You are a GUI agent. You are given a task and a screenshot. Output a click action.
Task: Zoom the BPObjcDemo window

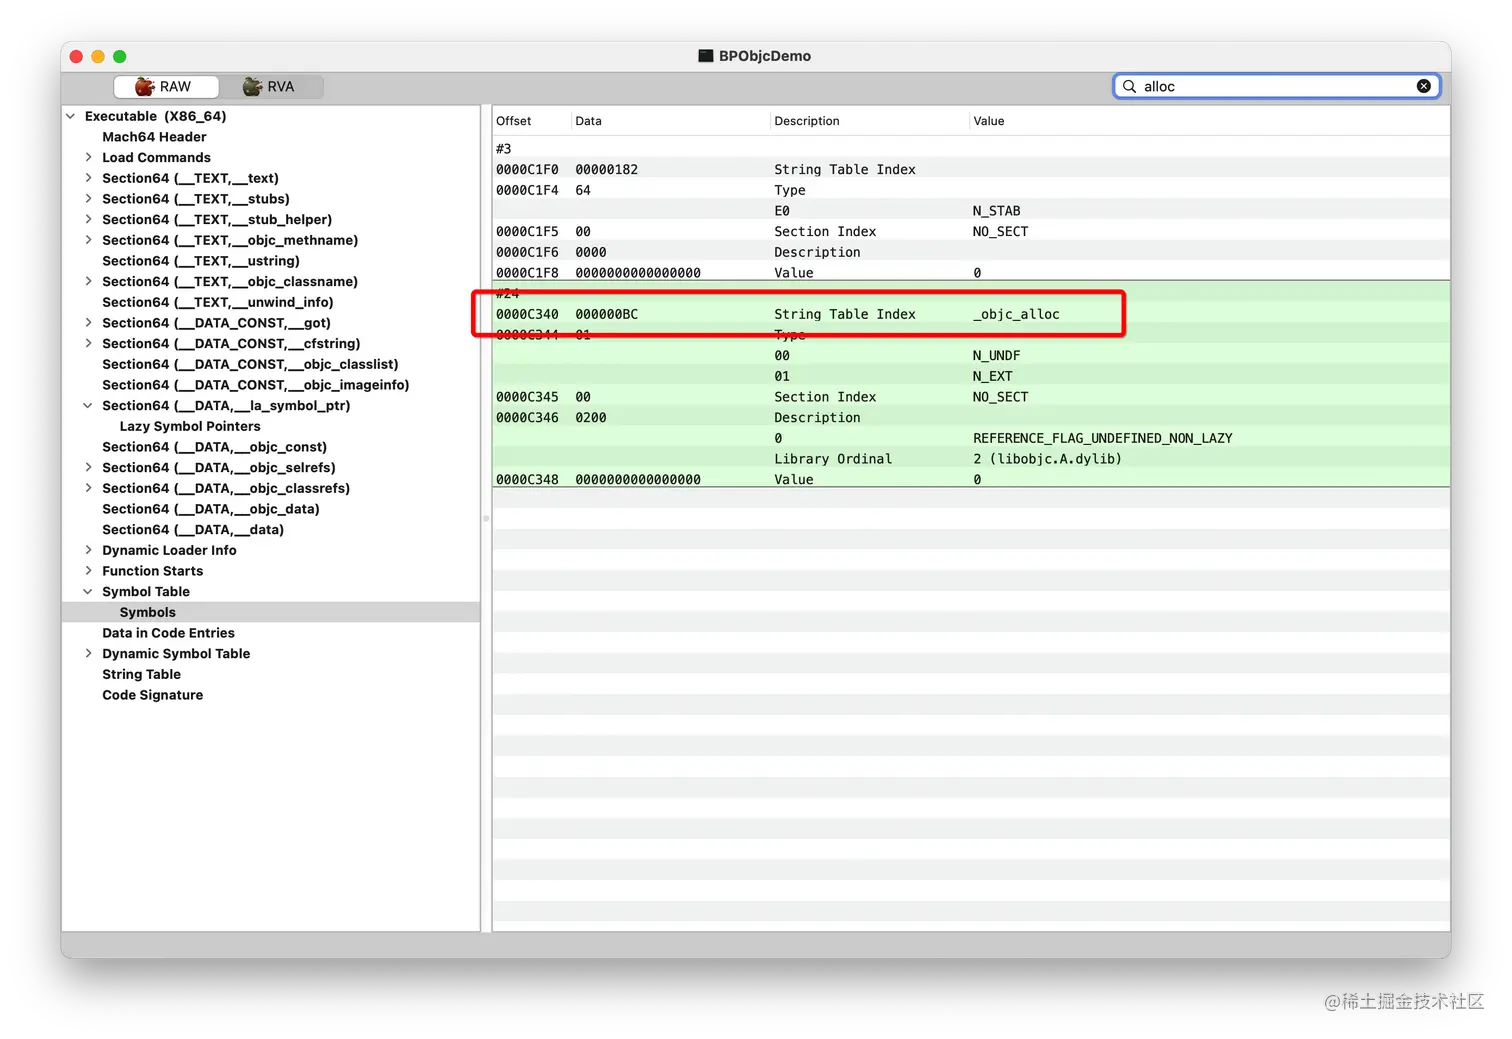[x=120, y=56]
